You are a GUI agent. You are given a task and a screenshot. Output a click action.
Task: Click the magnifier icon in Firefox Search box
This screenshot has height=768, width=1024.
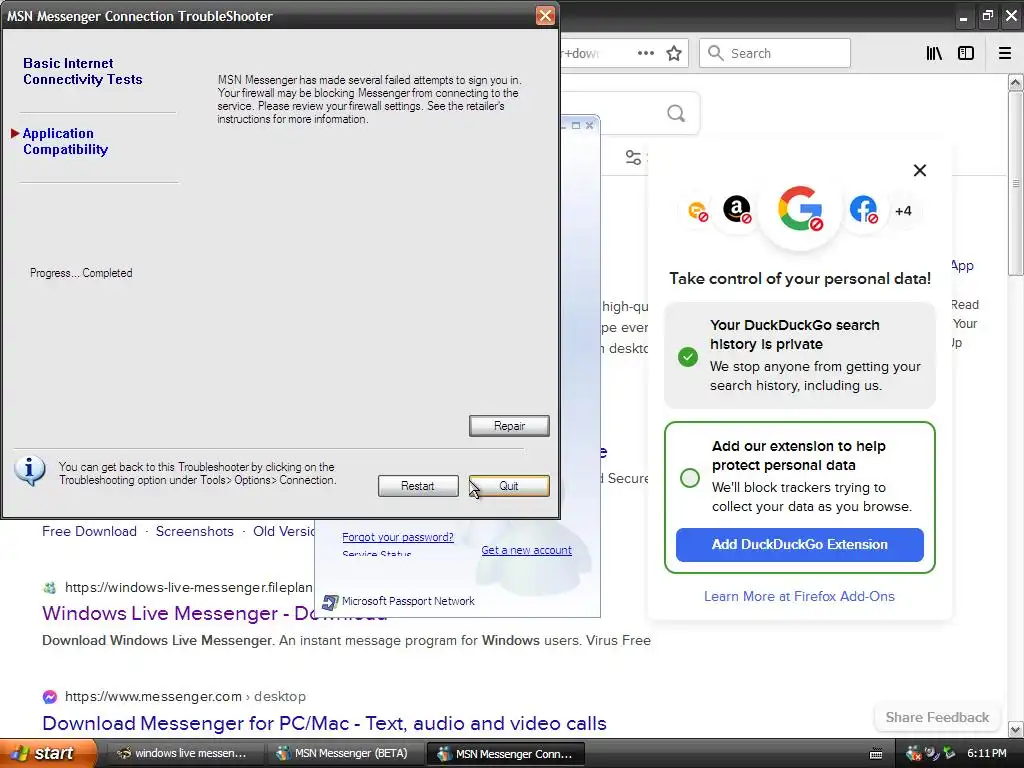click(716, 53)
